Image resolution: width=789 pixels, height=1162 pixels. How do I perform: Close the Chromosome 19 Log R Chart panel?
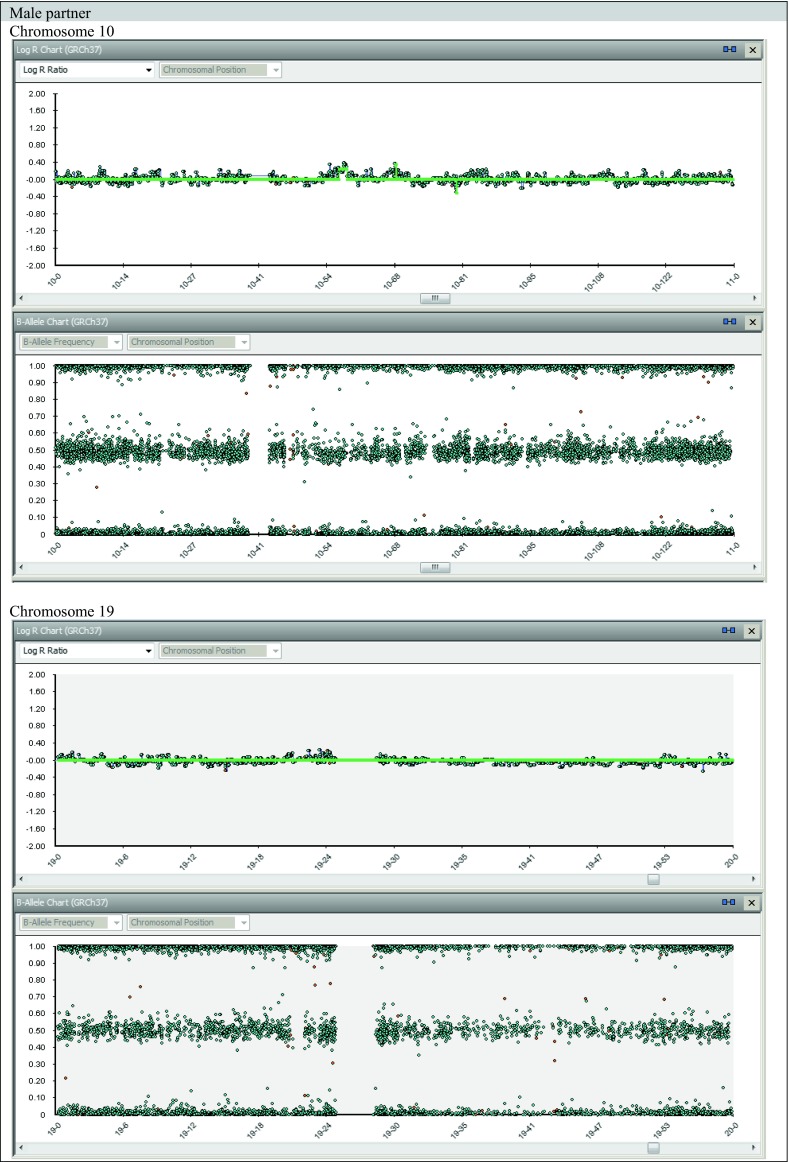point(753,631)
